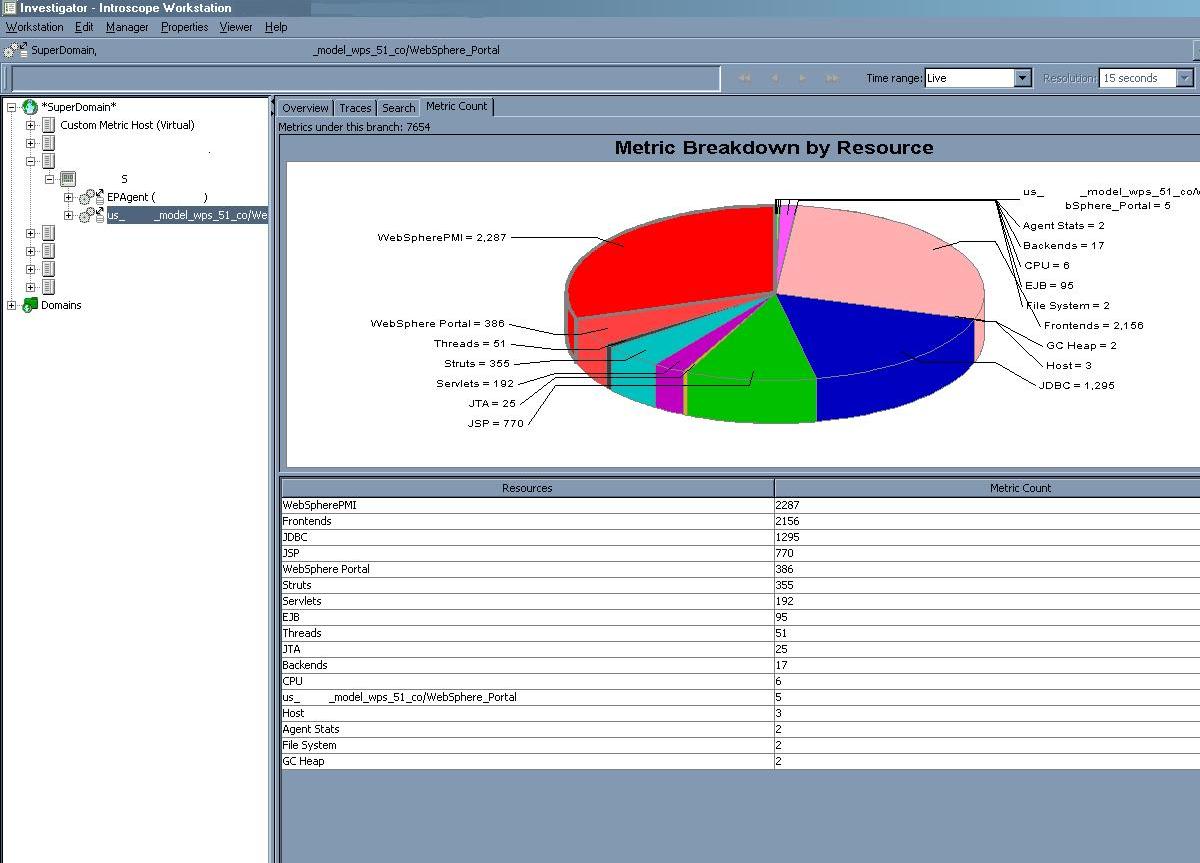Image resolution: width=1200 pixels, height=863 pixels.
Task: Select the EPAgent tree item
Action: tap(157, 197)
